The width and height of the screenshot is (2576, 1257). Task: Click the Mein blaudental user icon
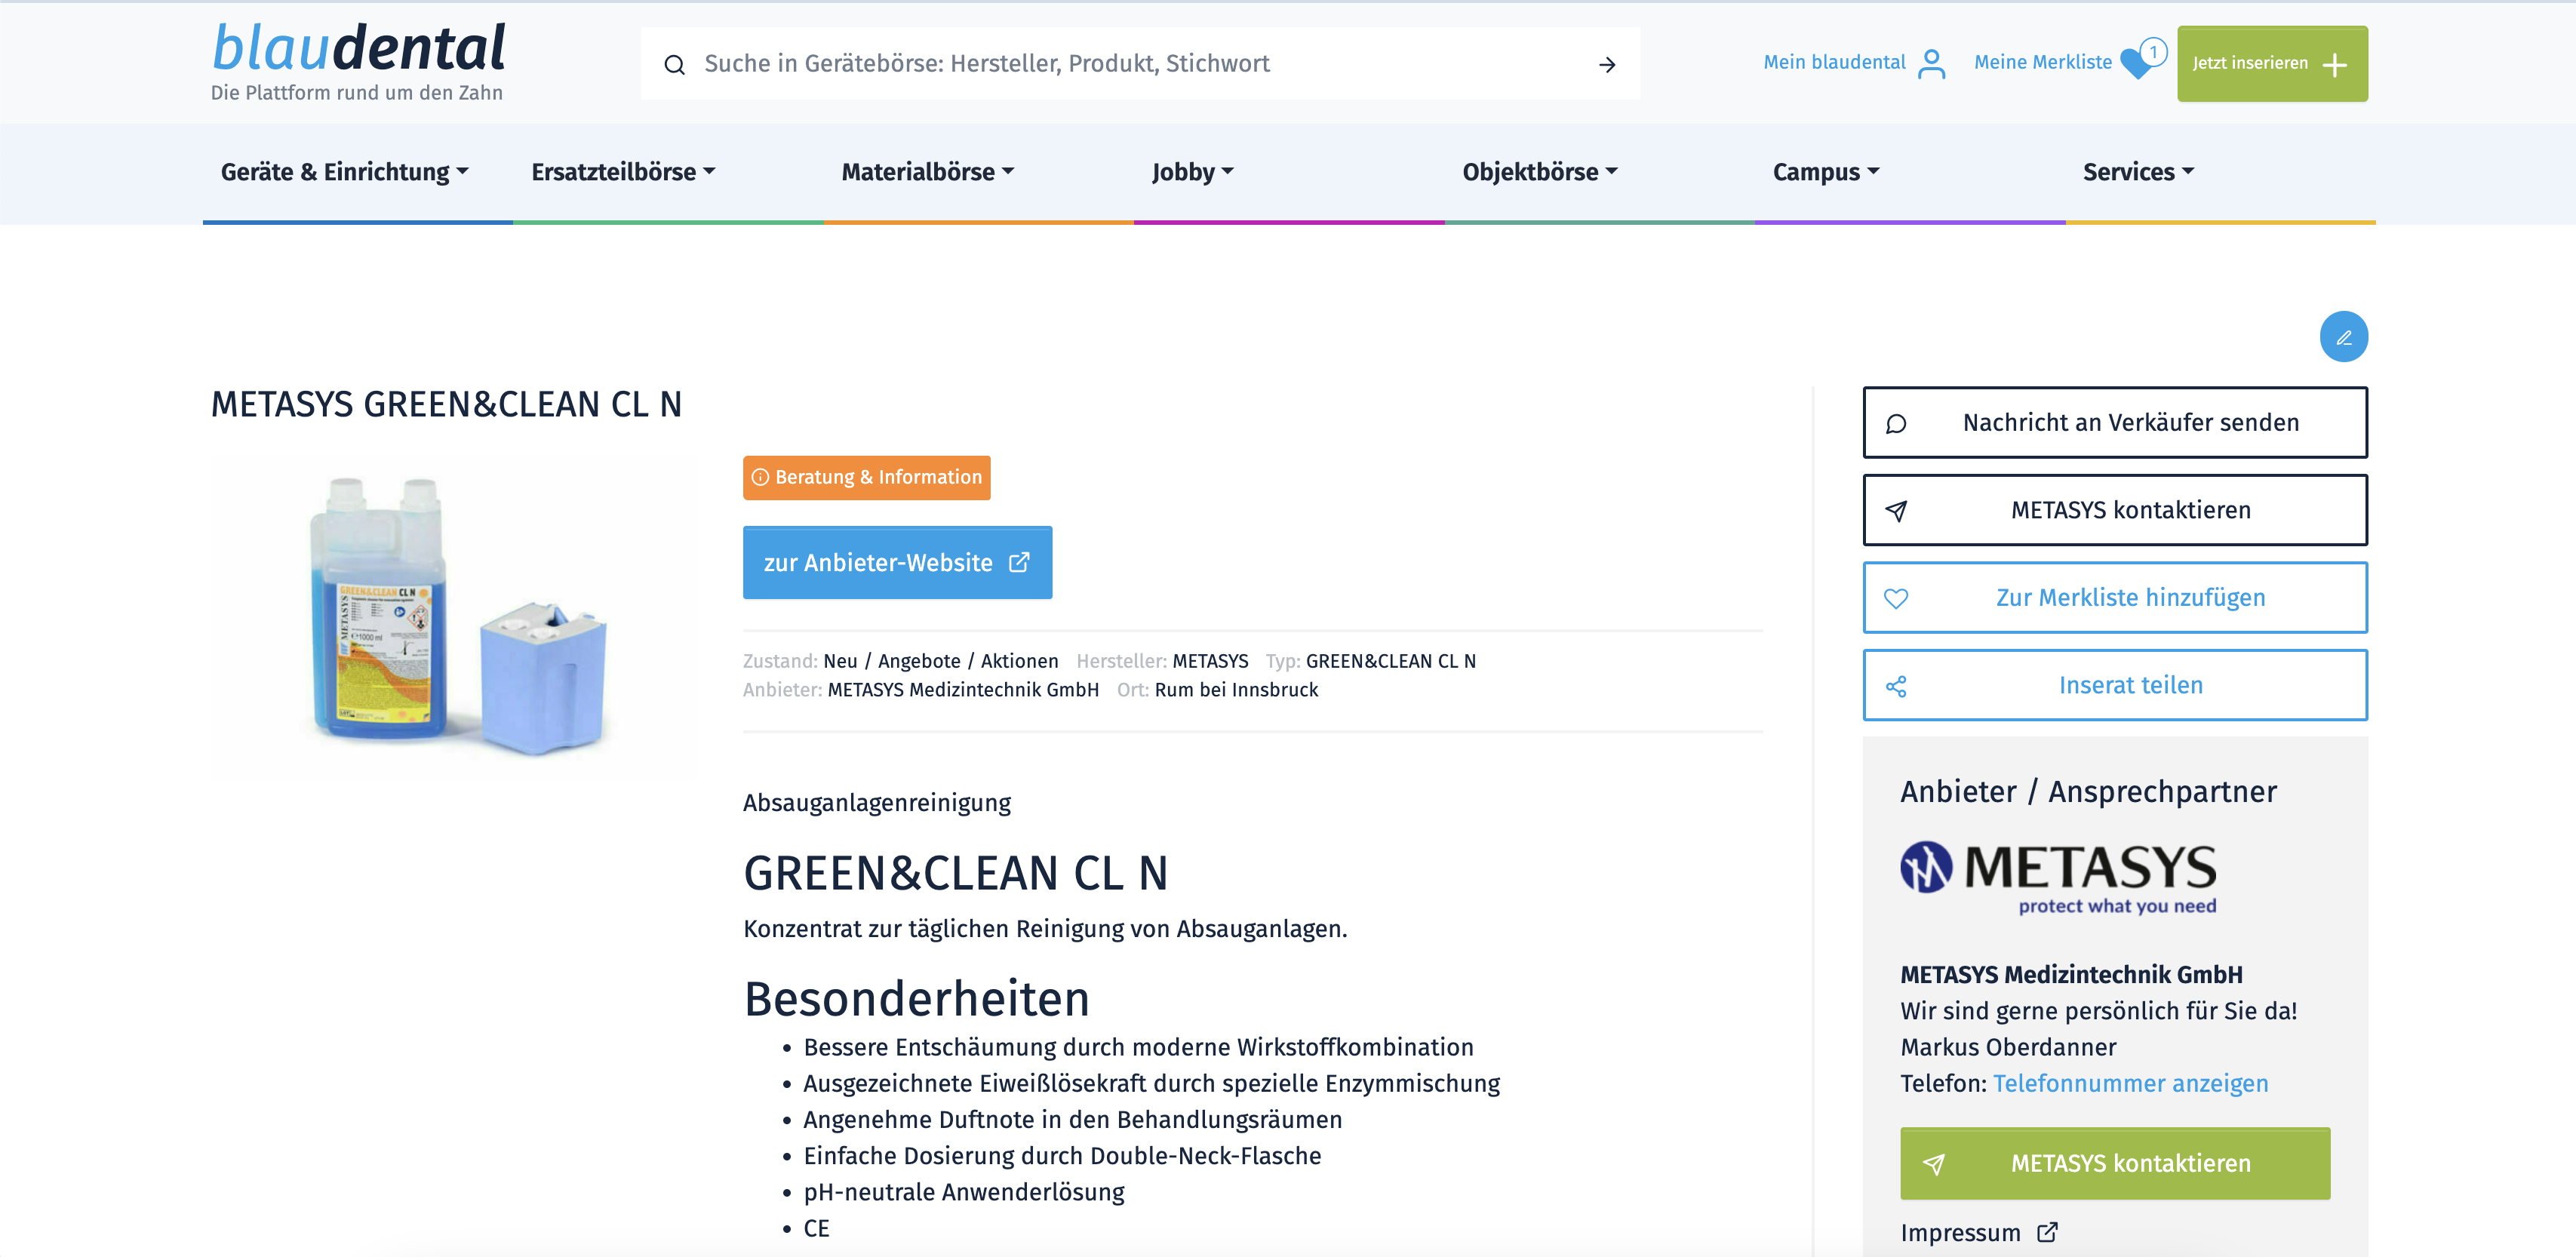(1932, 64)
